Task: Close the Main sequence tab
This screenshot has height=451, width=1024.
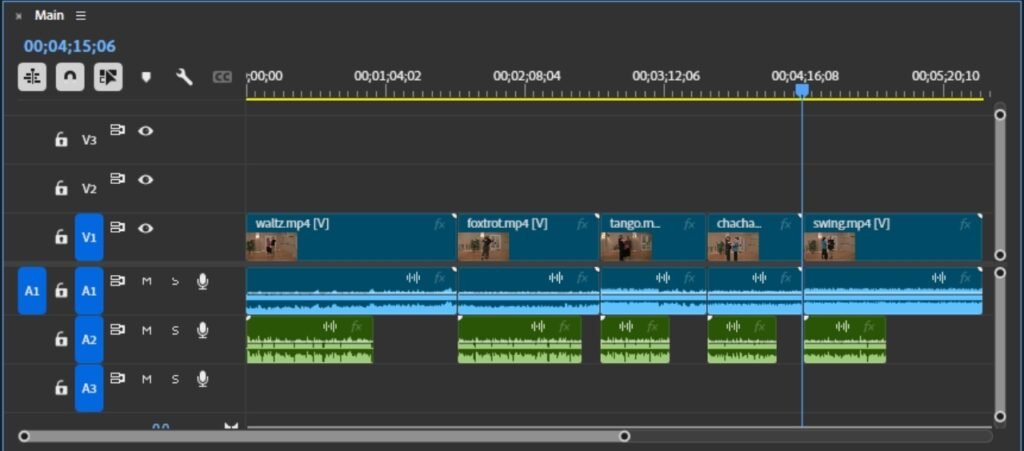Action: click(x=18, y=16)
